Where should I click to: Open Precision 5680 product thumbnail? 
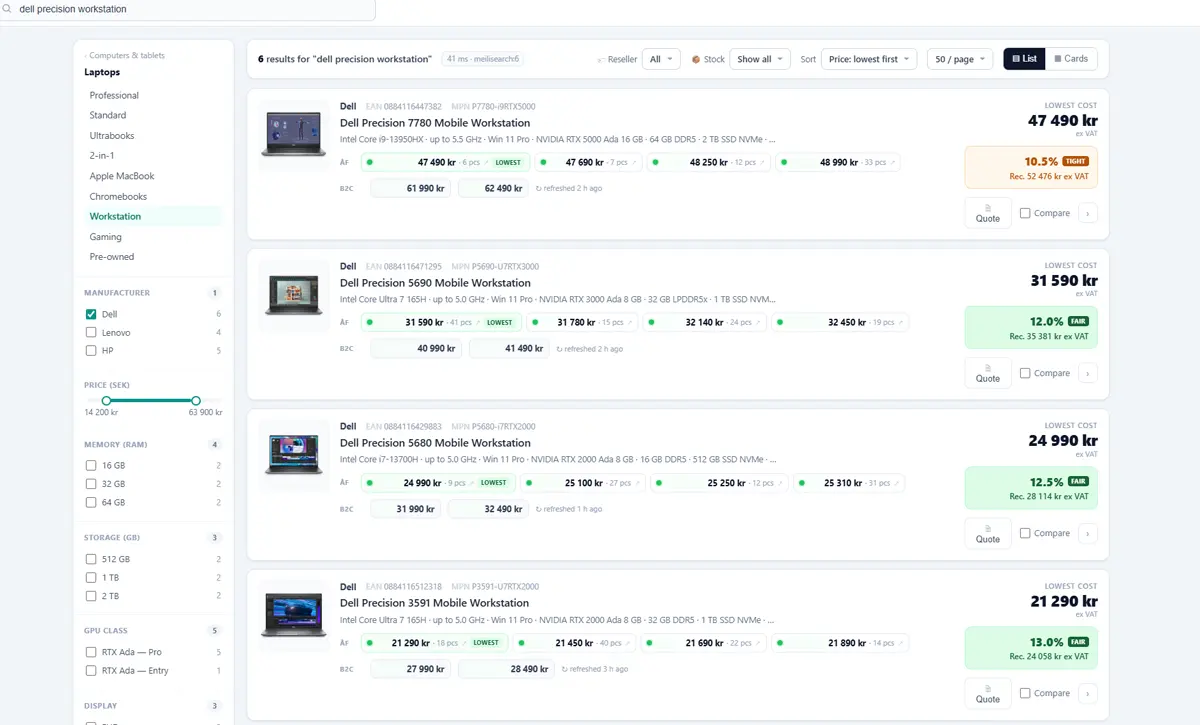(293, 454)
